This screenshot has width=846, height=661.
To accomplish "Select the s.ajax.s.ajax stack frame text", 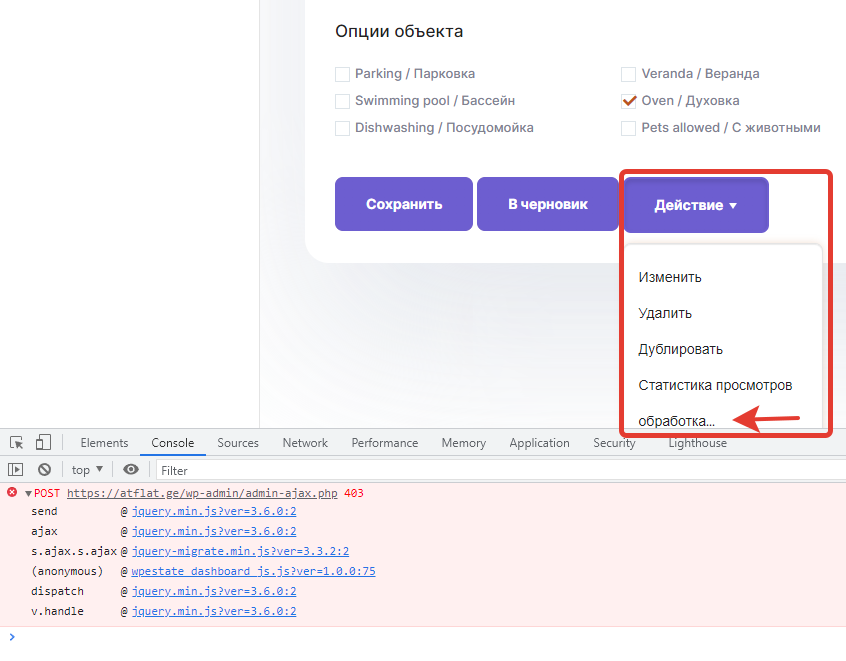I will click(74, 551).
